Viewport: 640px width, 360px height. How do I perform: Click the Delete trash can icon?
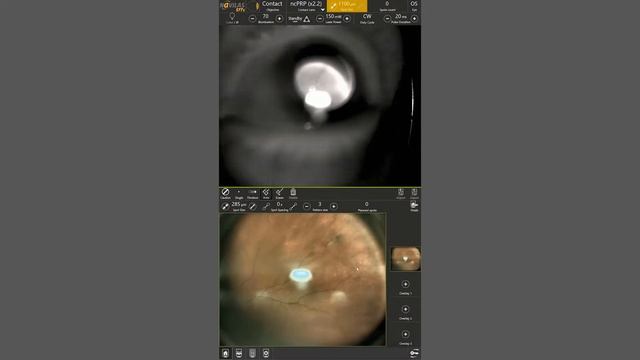pyautogui.click(x=293, y=193)
